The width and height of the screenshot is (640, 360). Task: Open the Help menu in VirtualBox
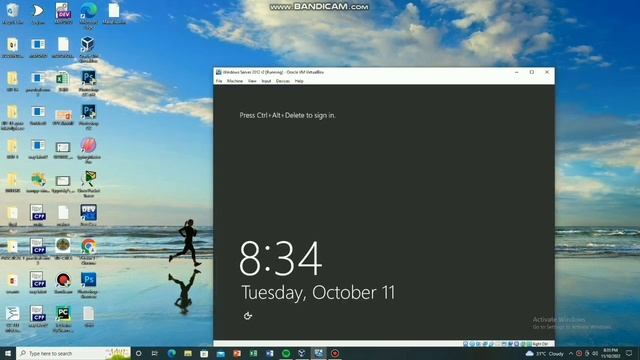pyautogui.click(x=299, y=81)
